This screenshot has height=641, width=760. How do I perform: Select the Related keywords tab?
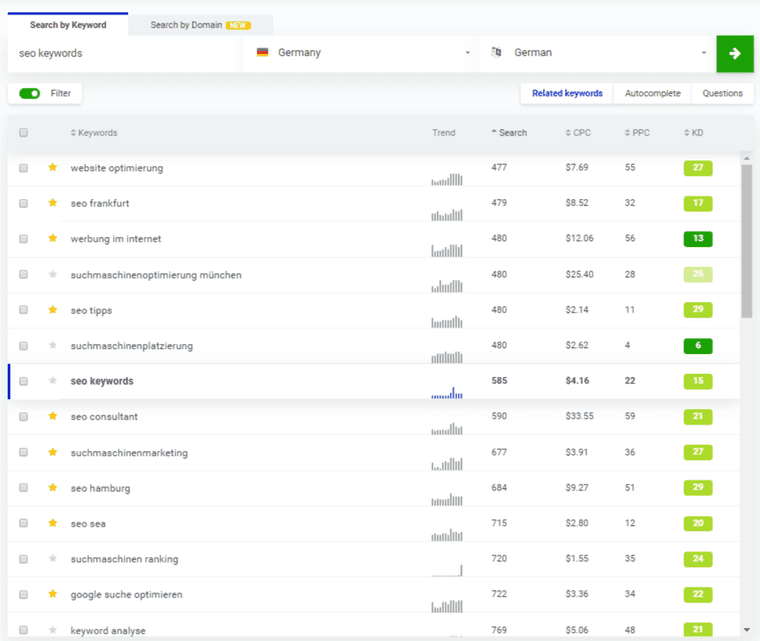pos(567,93)
